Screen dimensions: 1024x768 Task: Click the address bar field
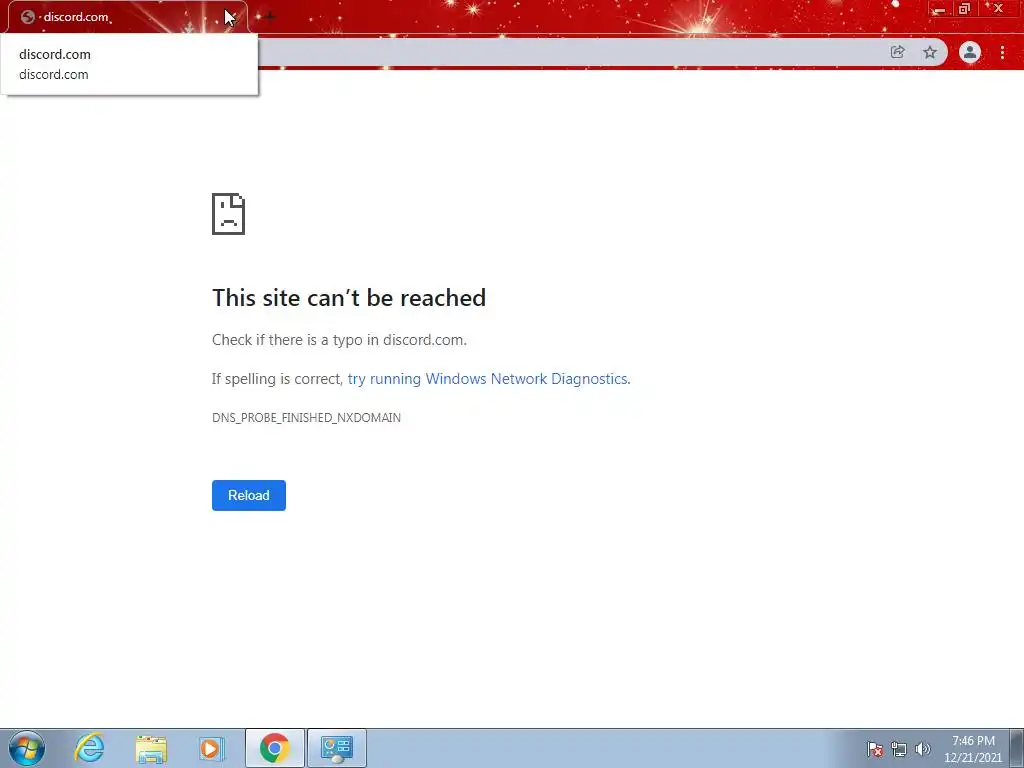point(568,52)
